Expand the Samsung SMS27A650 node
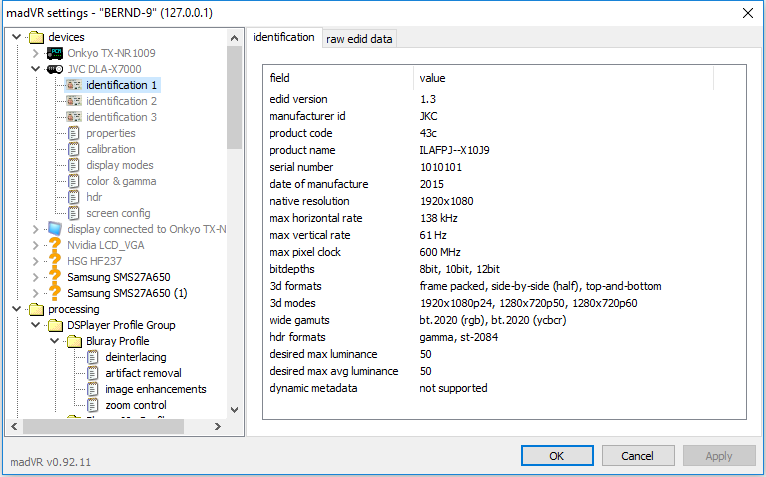This screenshot has width=766, height=477. click(35, 277)
